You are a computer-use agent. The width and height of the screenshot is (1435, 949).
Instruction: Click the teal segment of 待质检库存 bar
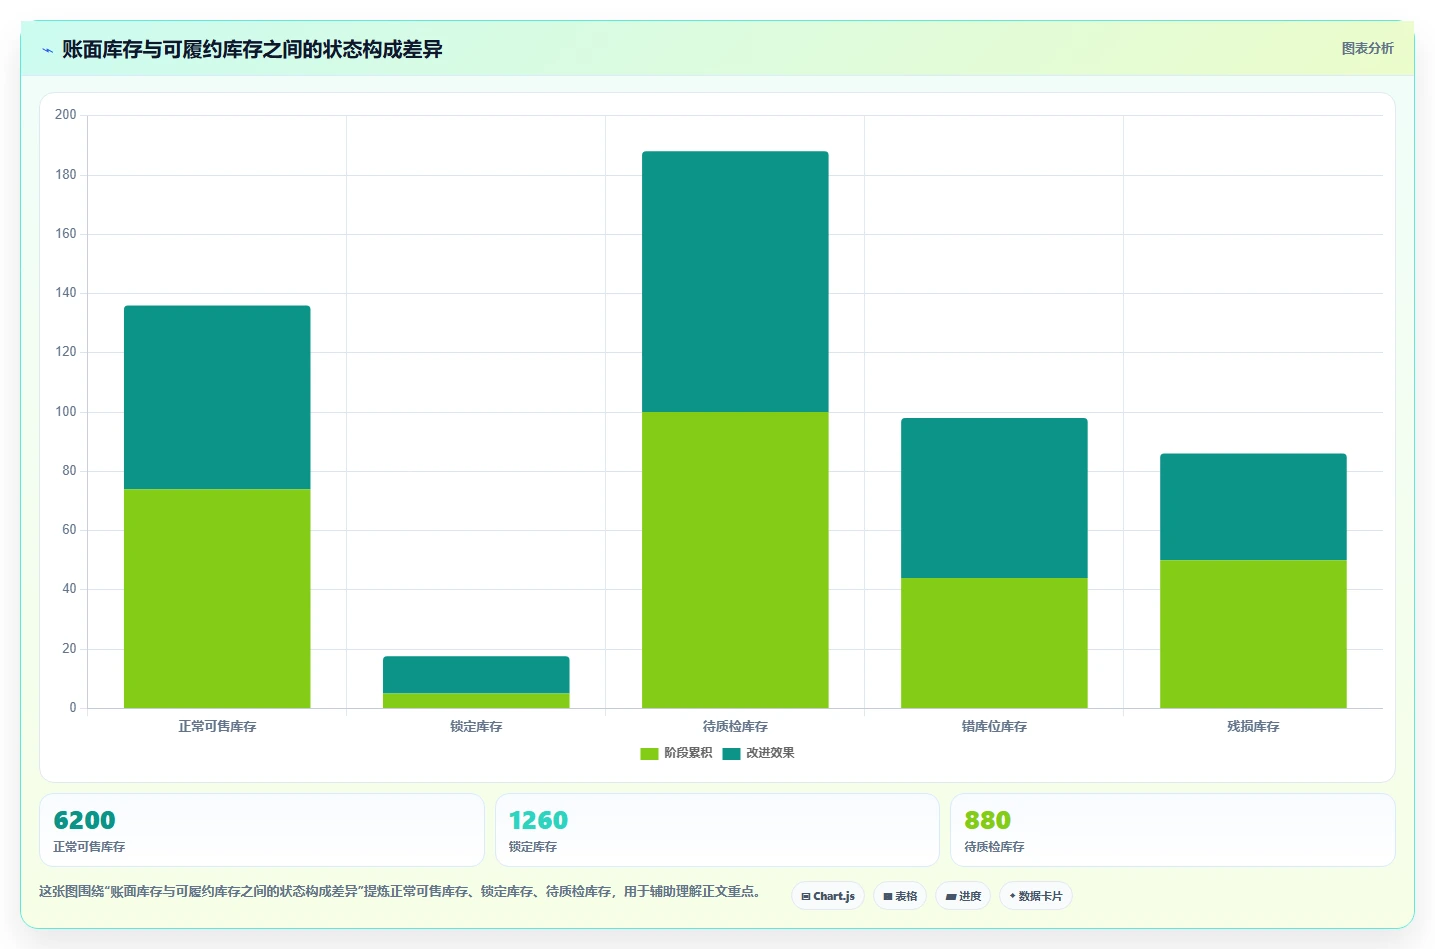point(735,282)
